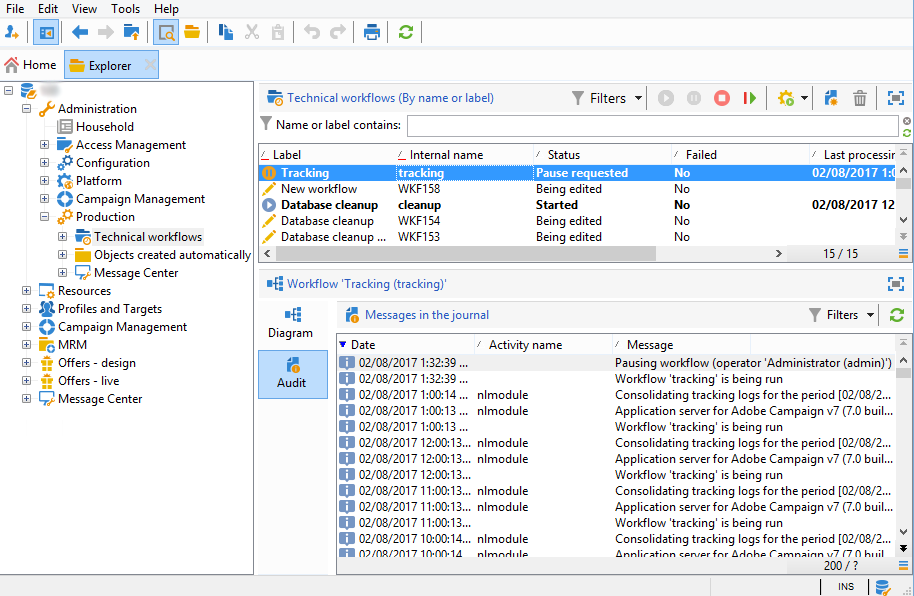Viewport: 914px width, 596px height.
Task: Refresh the journal messages list
Action: 896,315
